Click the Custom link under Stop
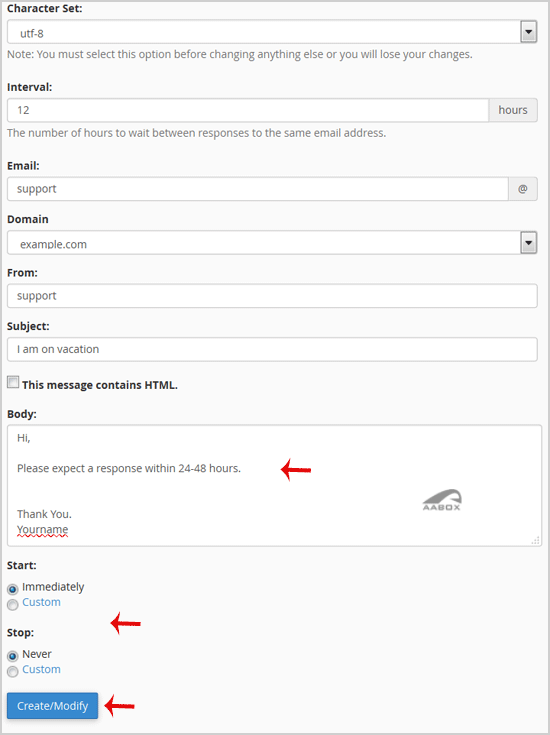This screenshot has width=550, height=735. pos(41,669)
